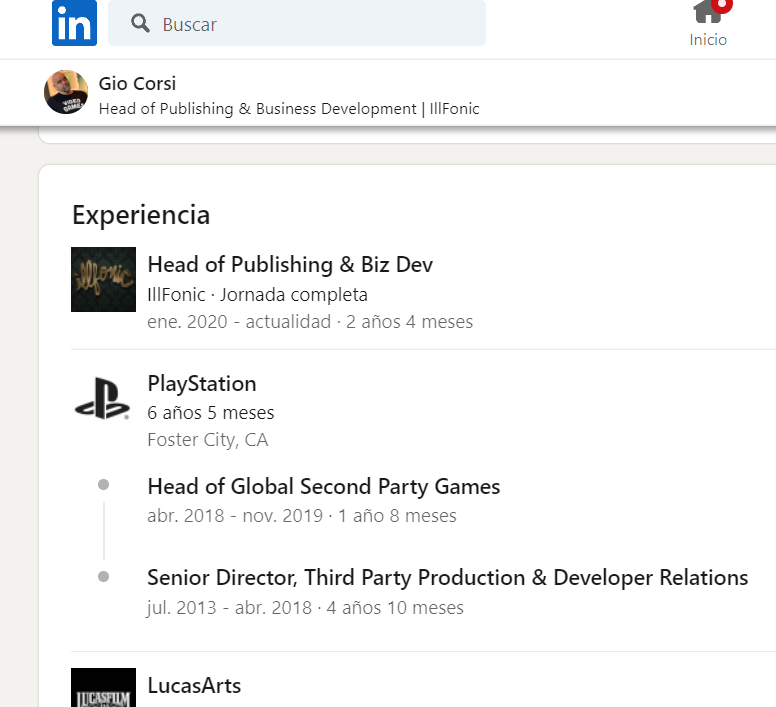Open the PlayStation logo icon
776x707 pixels.
tap(103, 398)
